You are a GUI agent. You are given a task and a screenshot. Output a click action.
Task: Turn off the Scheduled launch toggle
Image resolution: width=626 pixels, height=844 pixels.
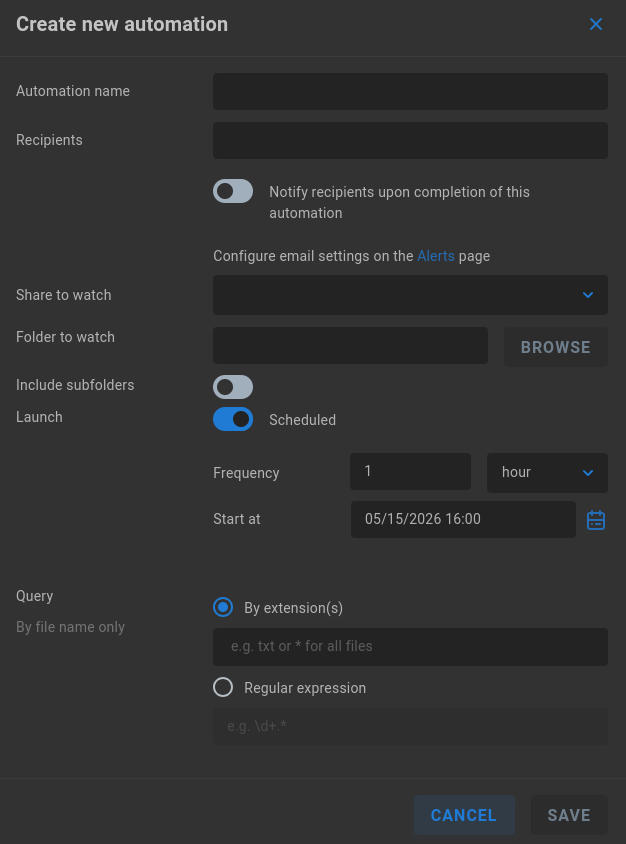[x=233, y=419]
